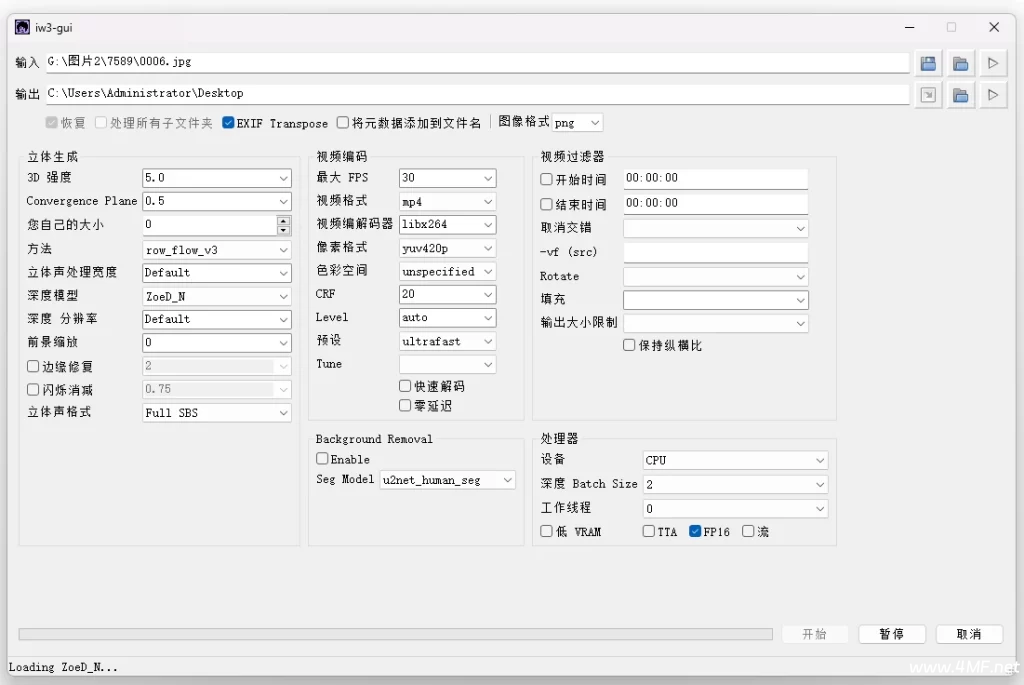The height and width of the screenshot is (685, 1024).
Task: Uncheck the EXIF Transpose checkbox
Action: click(229, 122)
